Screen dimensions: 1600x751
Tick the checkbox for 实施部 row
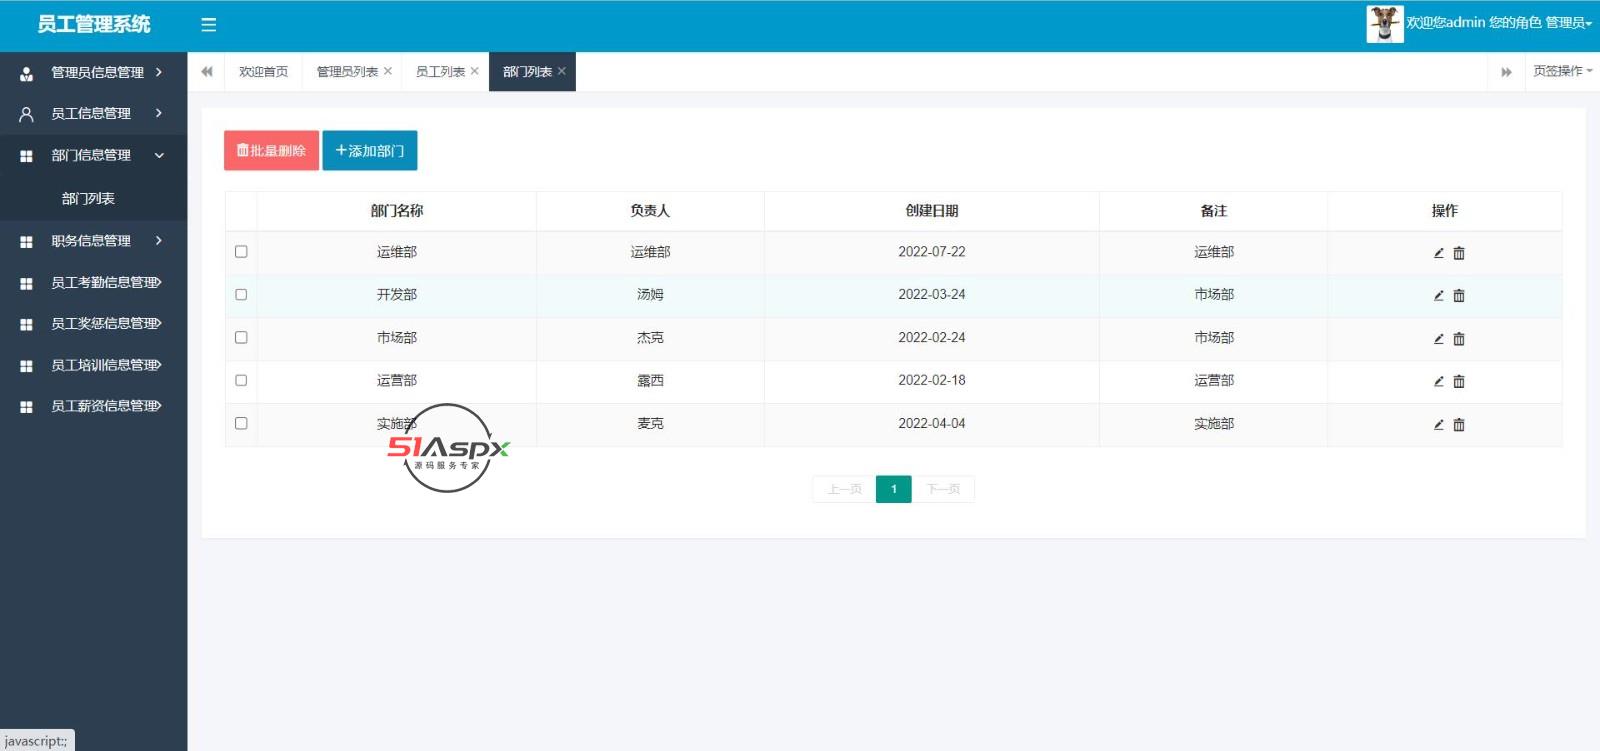click(241, 424)
